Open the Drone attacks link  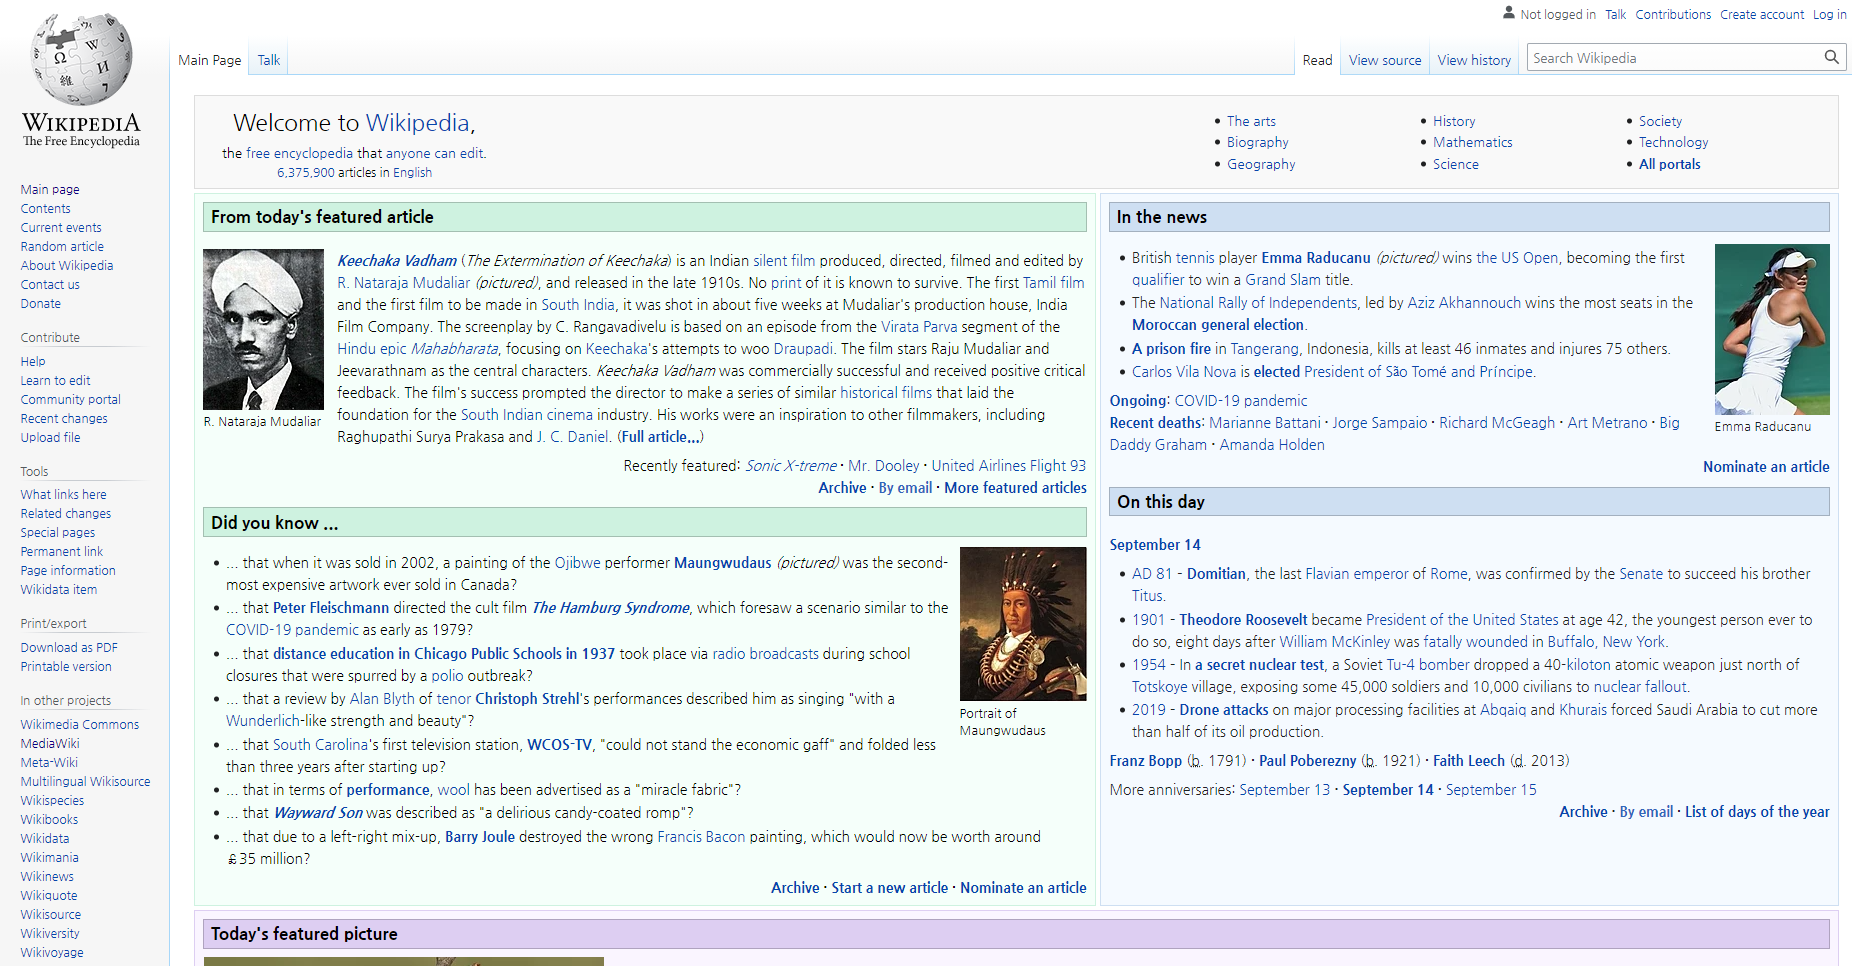1223,709
